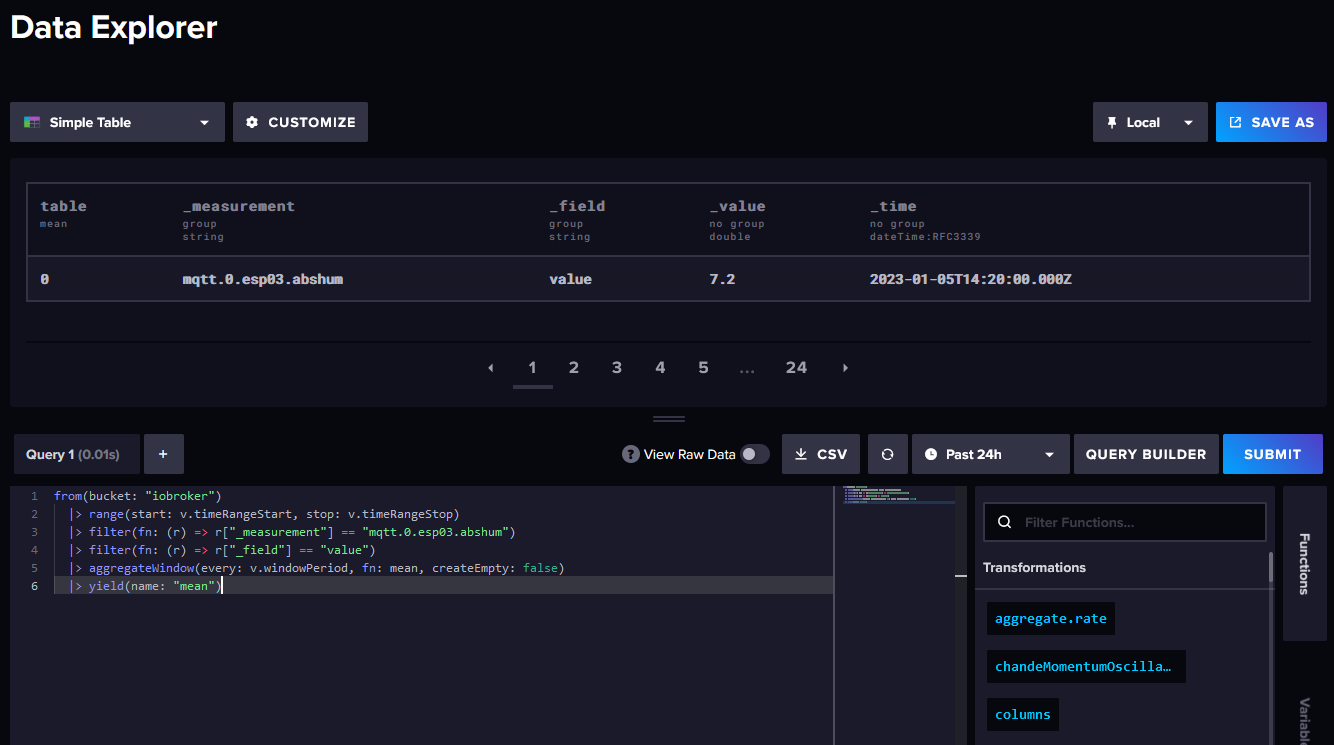Click the _value column header
This screenshot has height=745, width=1334.
pos(737,206)
